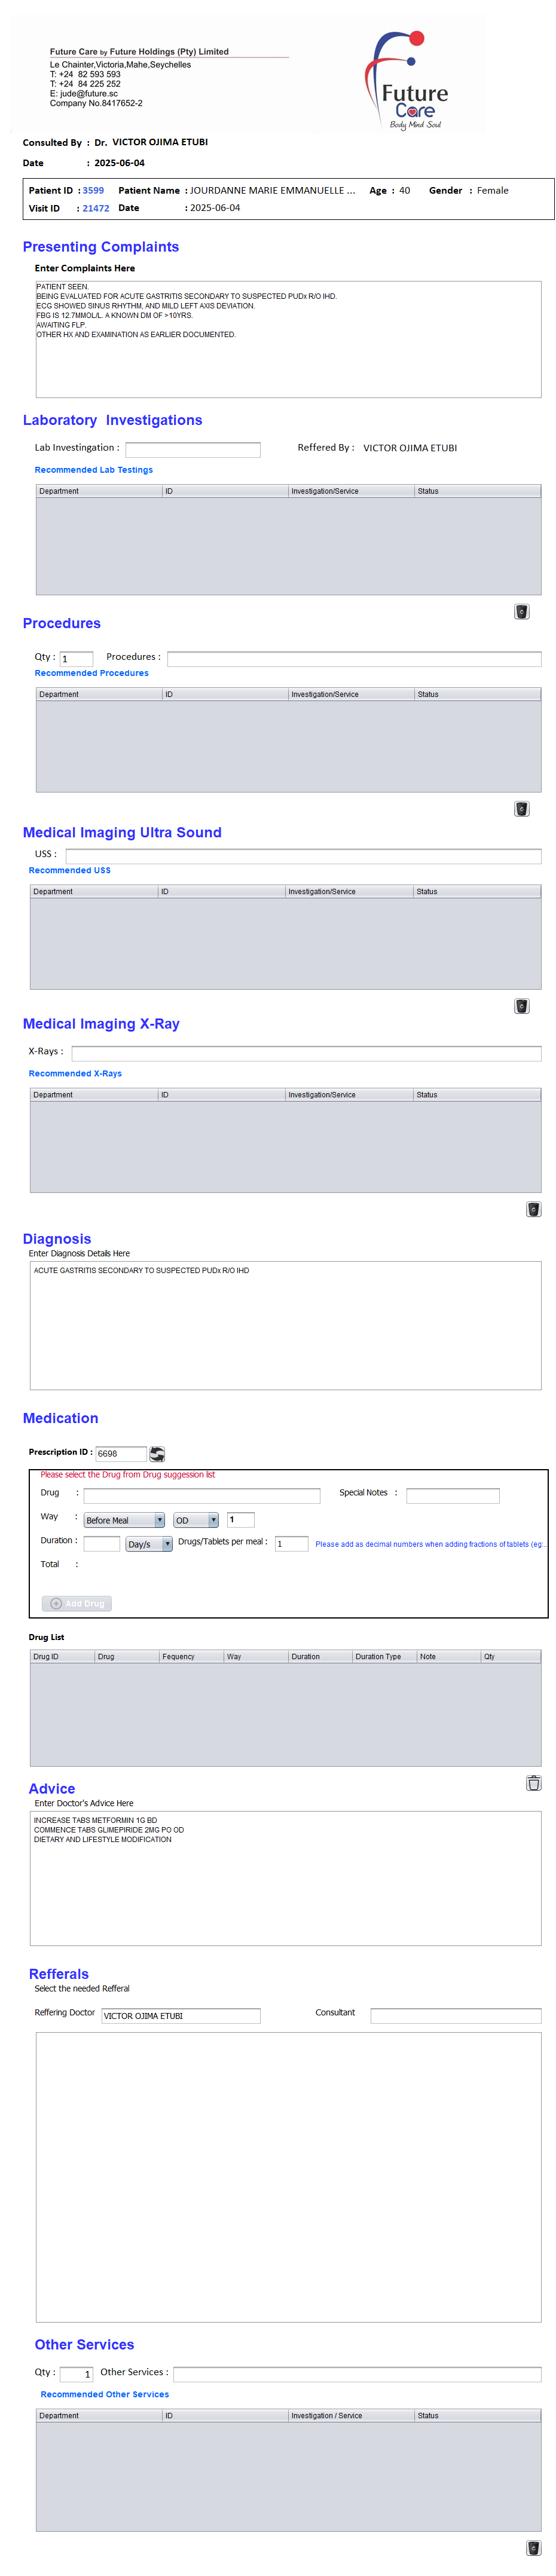Click Recommended Lab Testings link

(94, 469)
